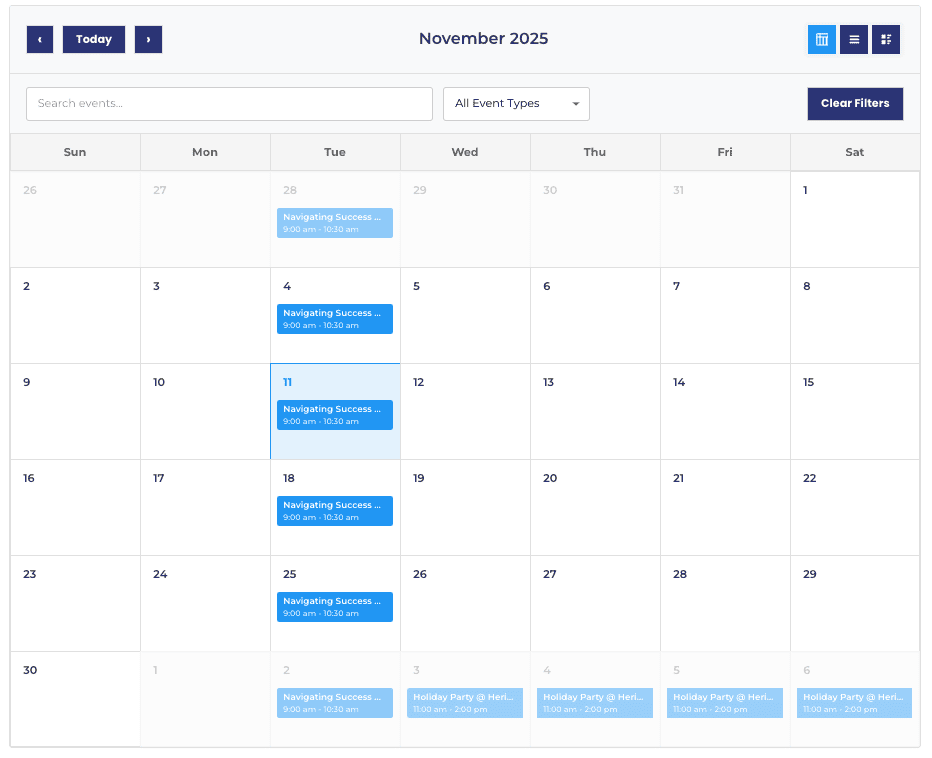Go to the previous month
This screenshot has height=758, width=932.
pos(40,40)
